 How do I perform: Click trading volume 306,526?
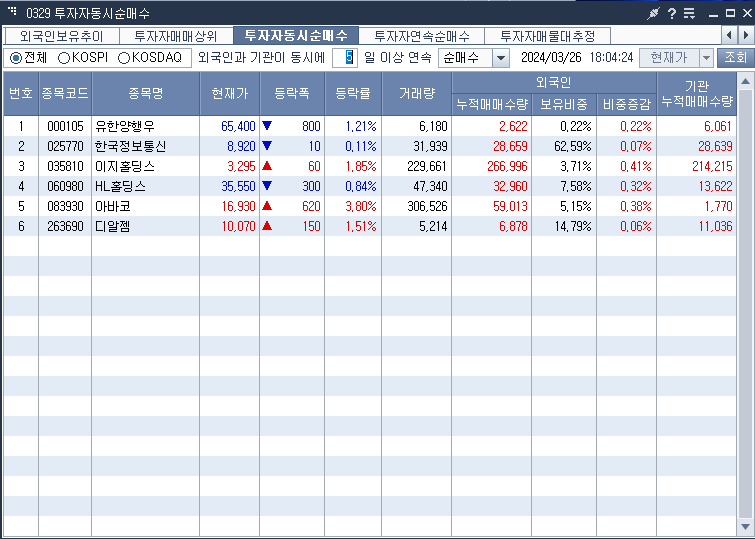pyautogui.click(x=427, y=207)
